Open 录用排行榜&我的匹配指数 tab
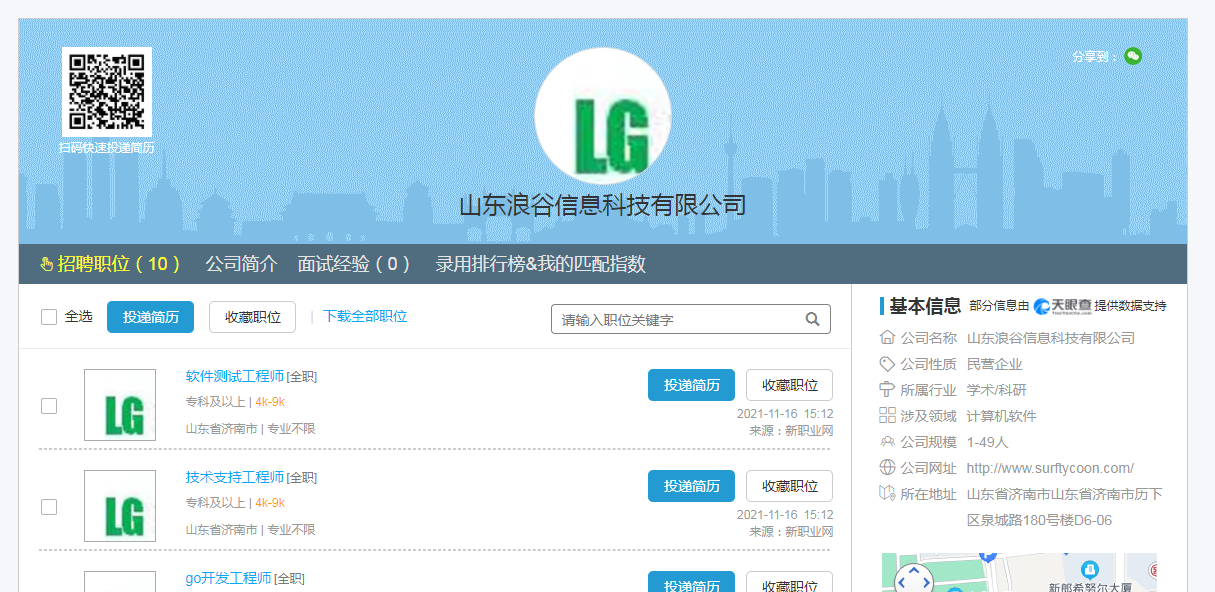This screenshot has height=592, width=1215. 540,264
